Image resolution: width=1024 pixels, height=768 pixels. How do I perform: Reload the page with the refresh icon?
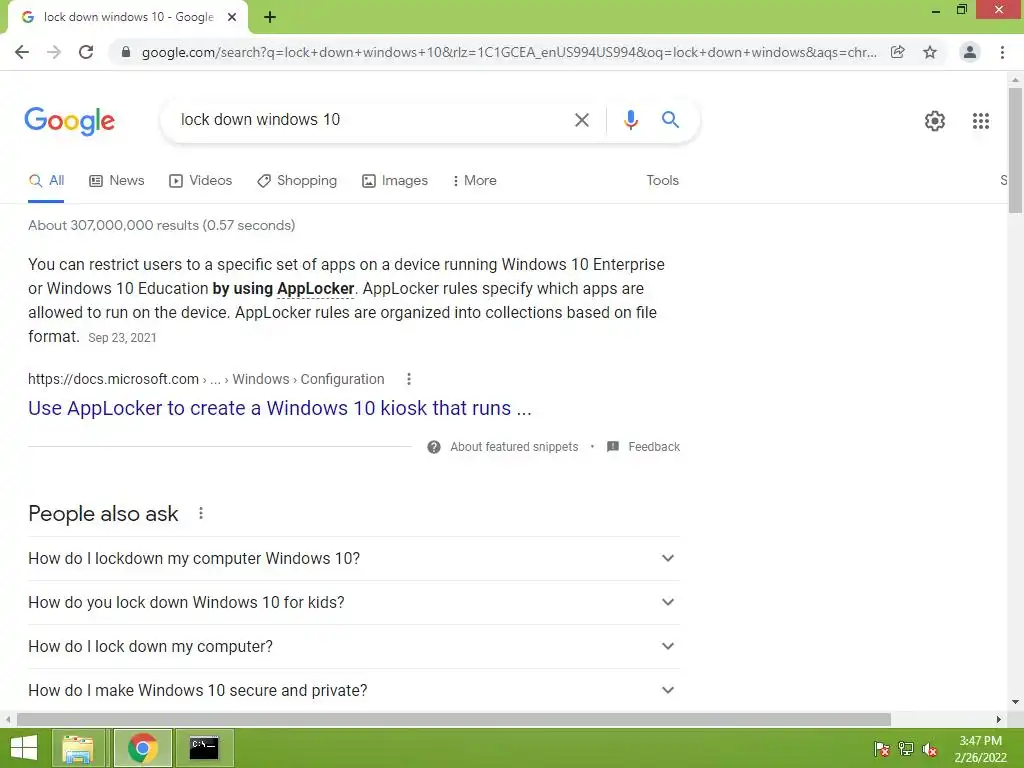[86, 52]
